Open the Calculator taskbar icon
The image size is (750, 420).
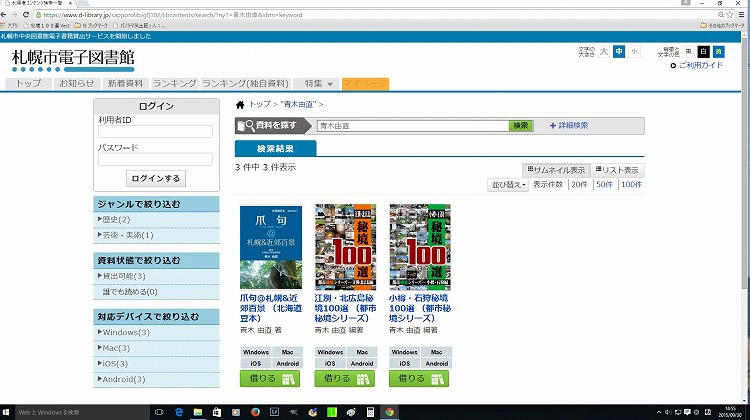tap(370, 412)
